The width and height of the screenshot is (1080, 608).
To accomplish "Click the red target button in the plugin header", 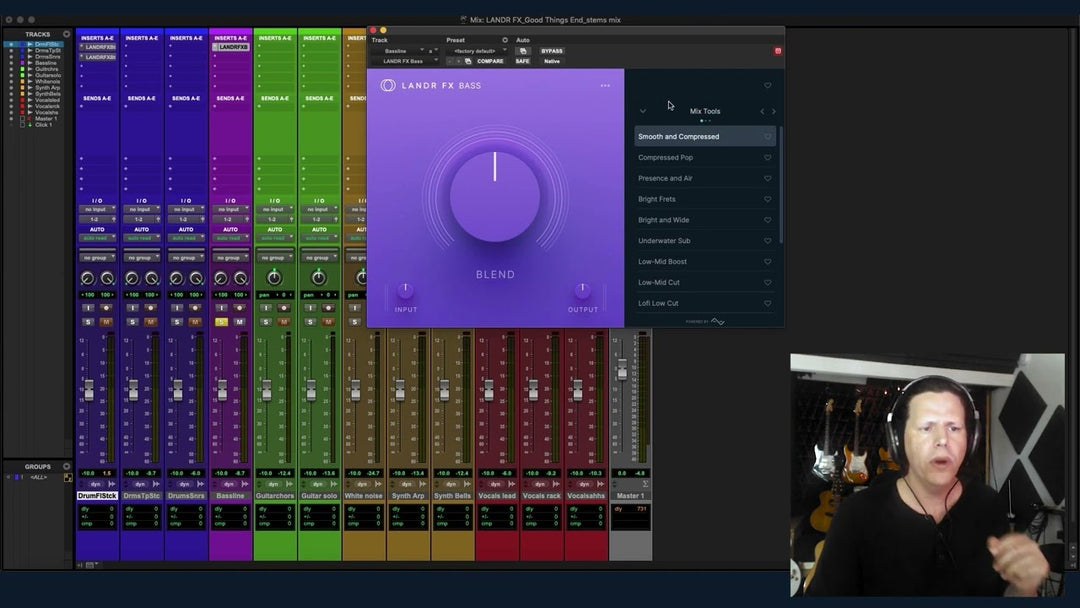I will [x=778, y=51].
